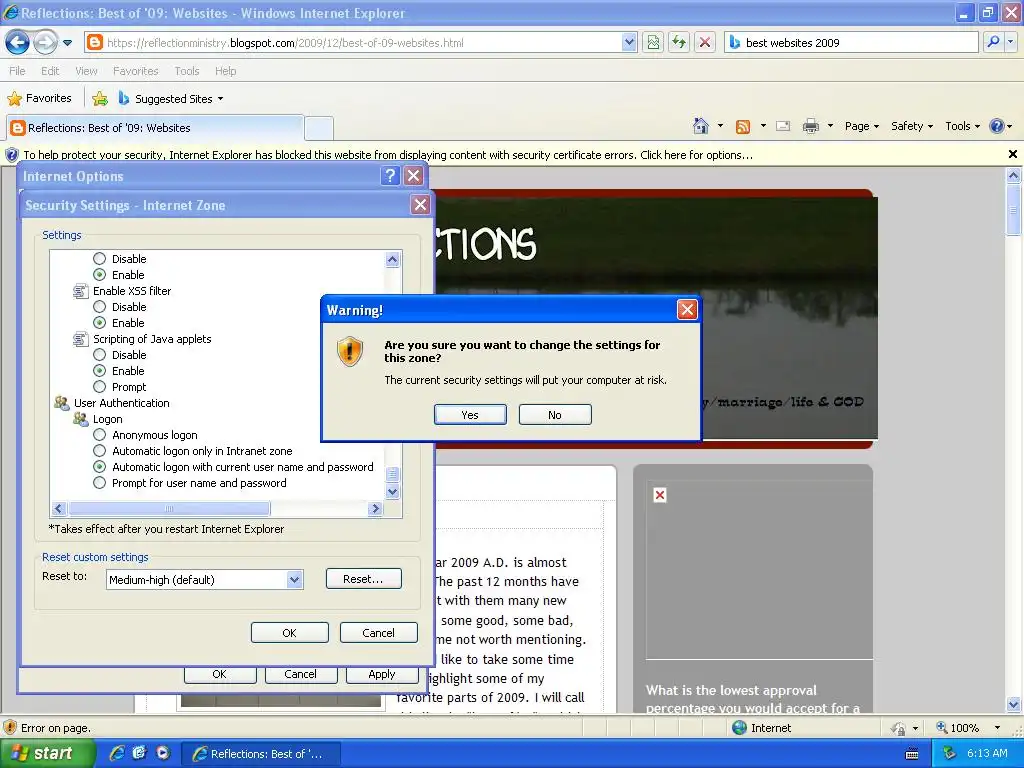Close the information bar with X
This screenshot has width=1024, height=768.
pos(1012,154)
